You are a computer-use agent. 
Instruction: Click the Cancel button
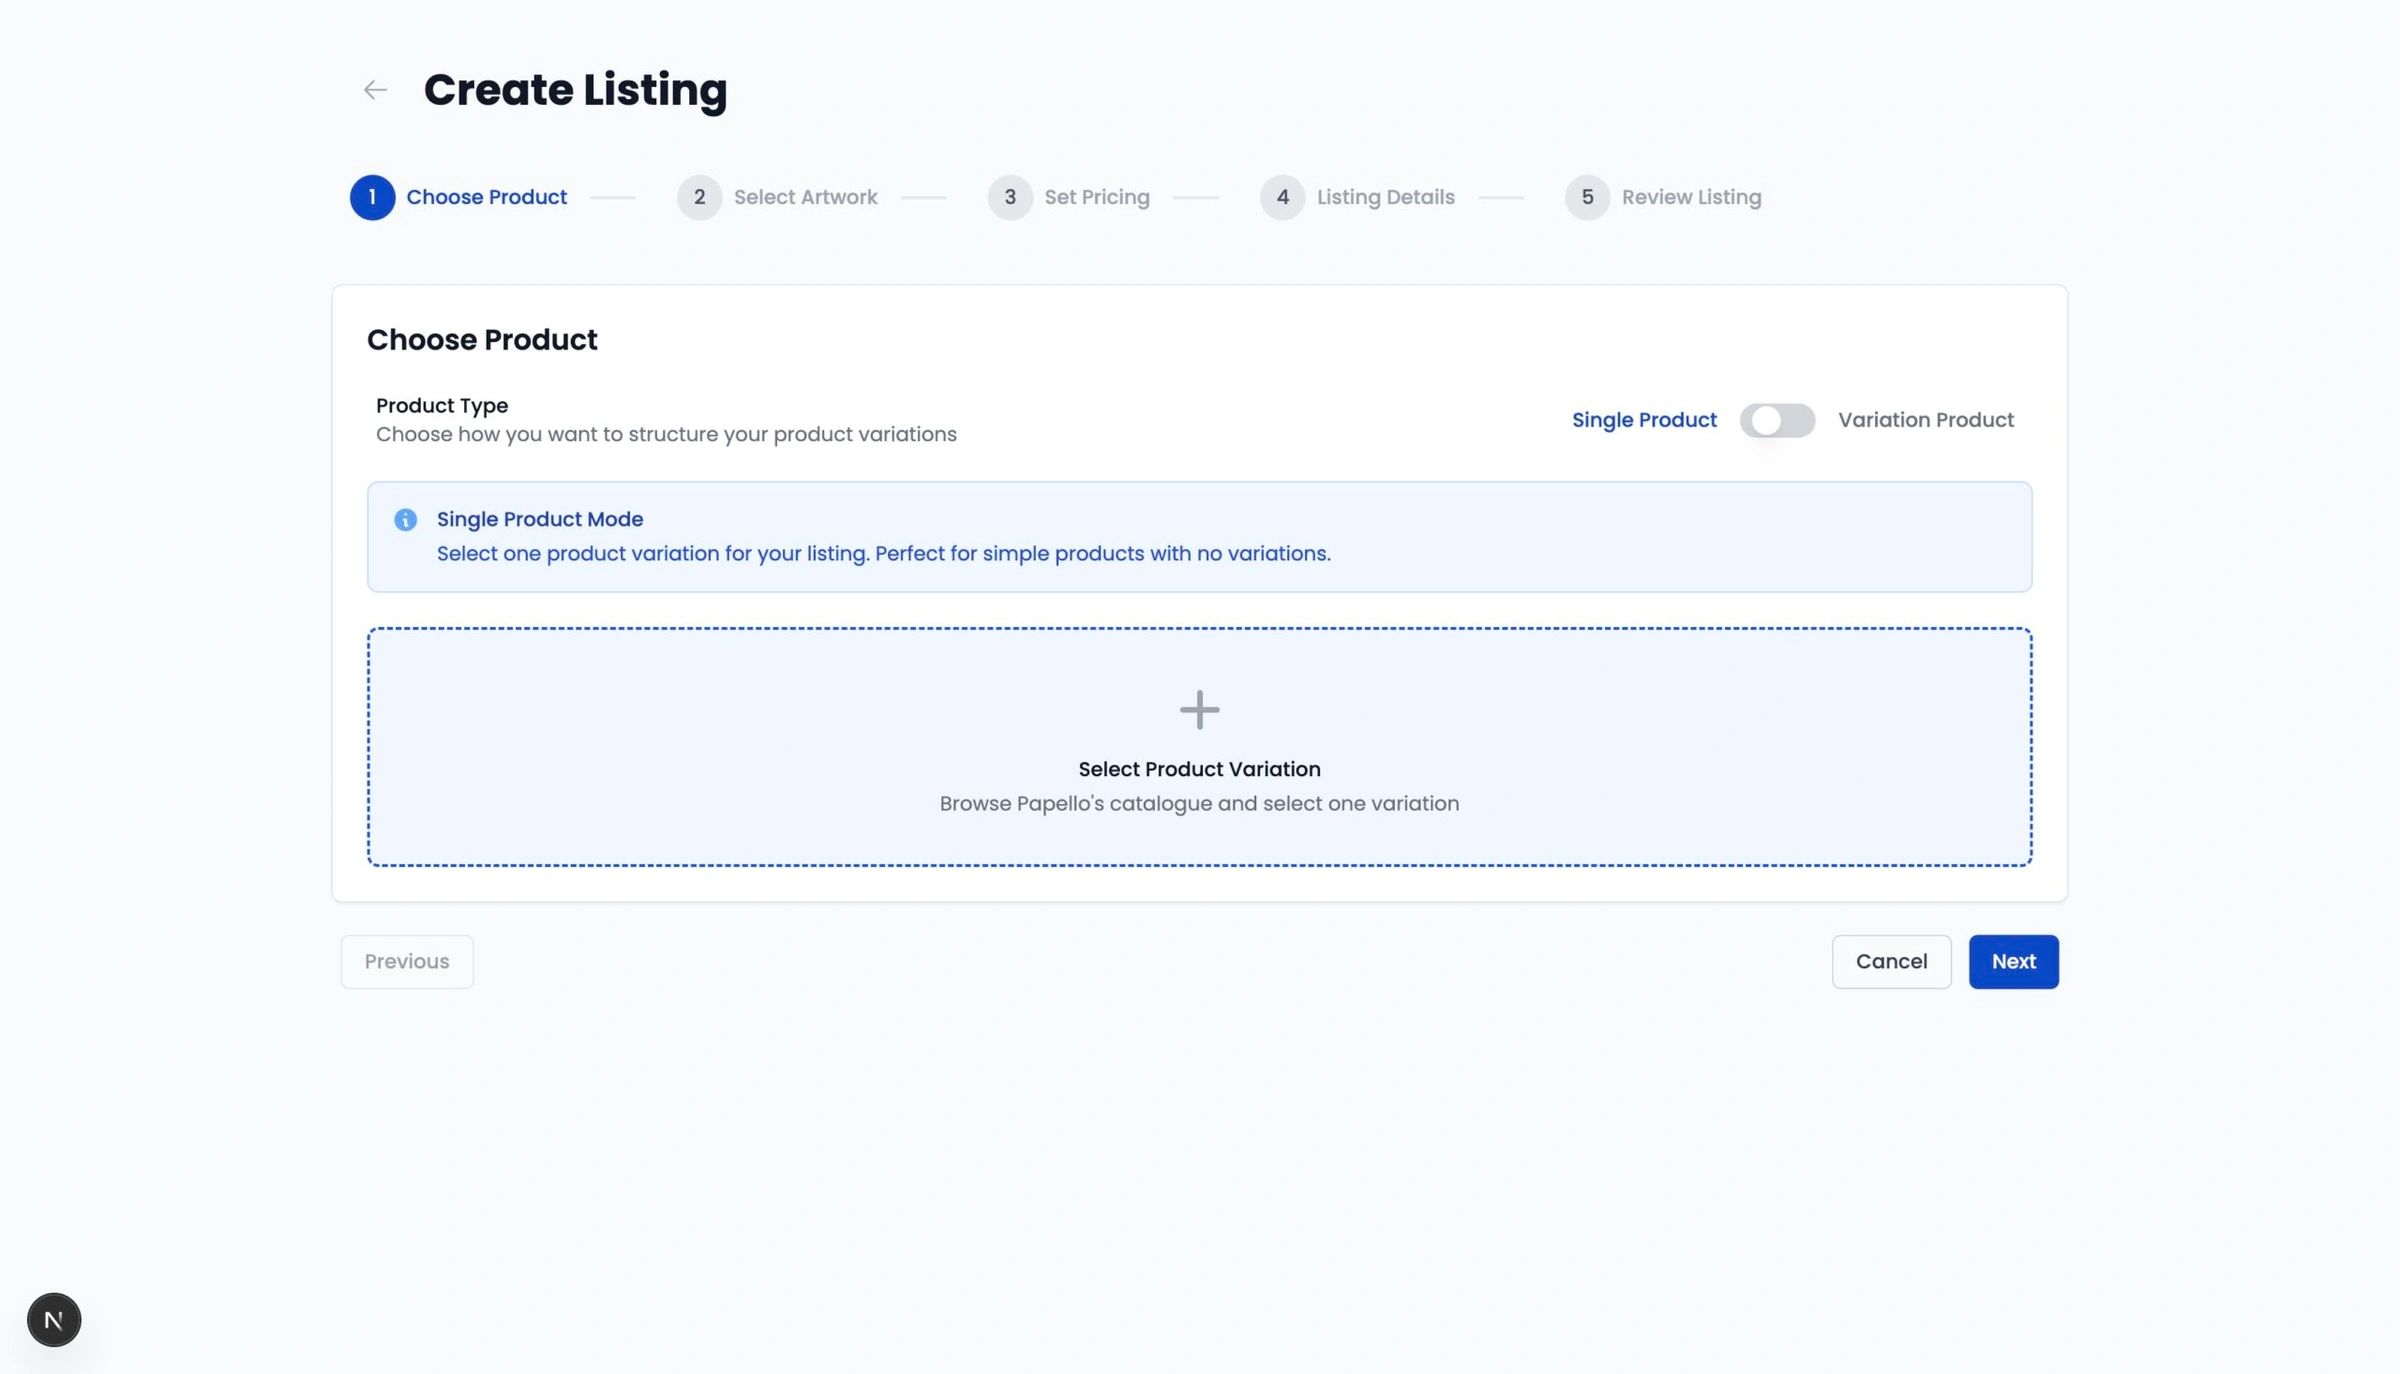tap(1891, 961)
